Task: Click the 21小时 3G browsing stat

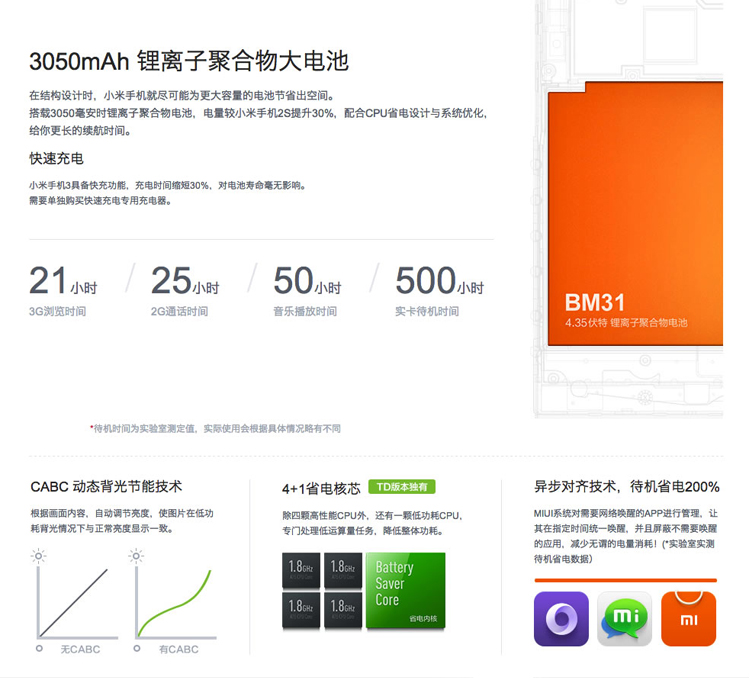Action: [63, 280]
